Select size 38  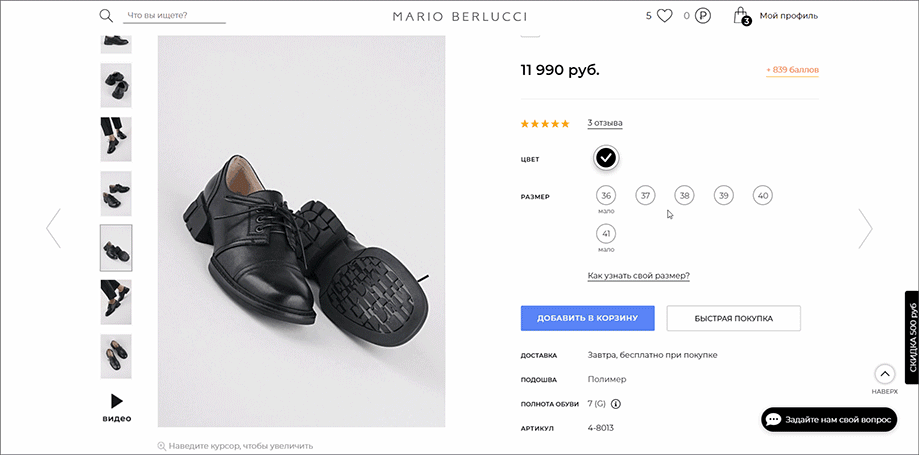click(x=684, y=195)
